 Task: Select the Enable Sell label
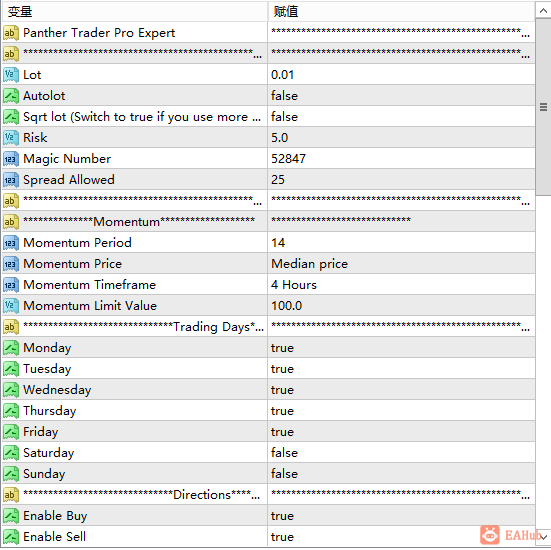point(54,537)
